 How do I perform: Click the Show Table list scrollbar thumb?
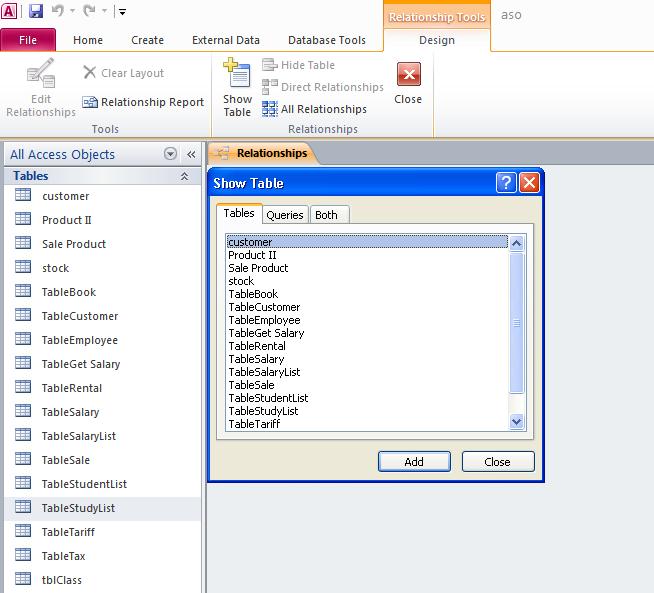[x=516, y=322]
